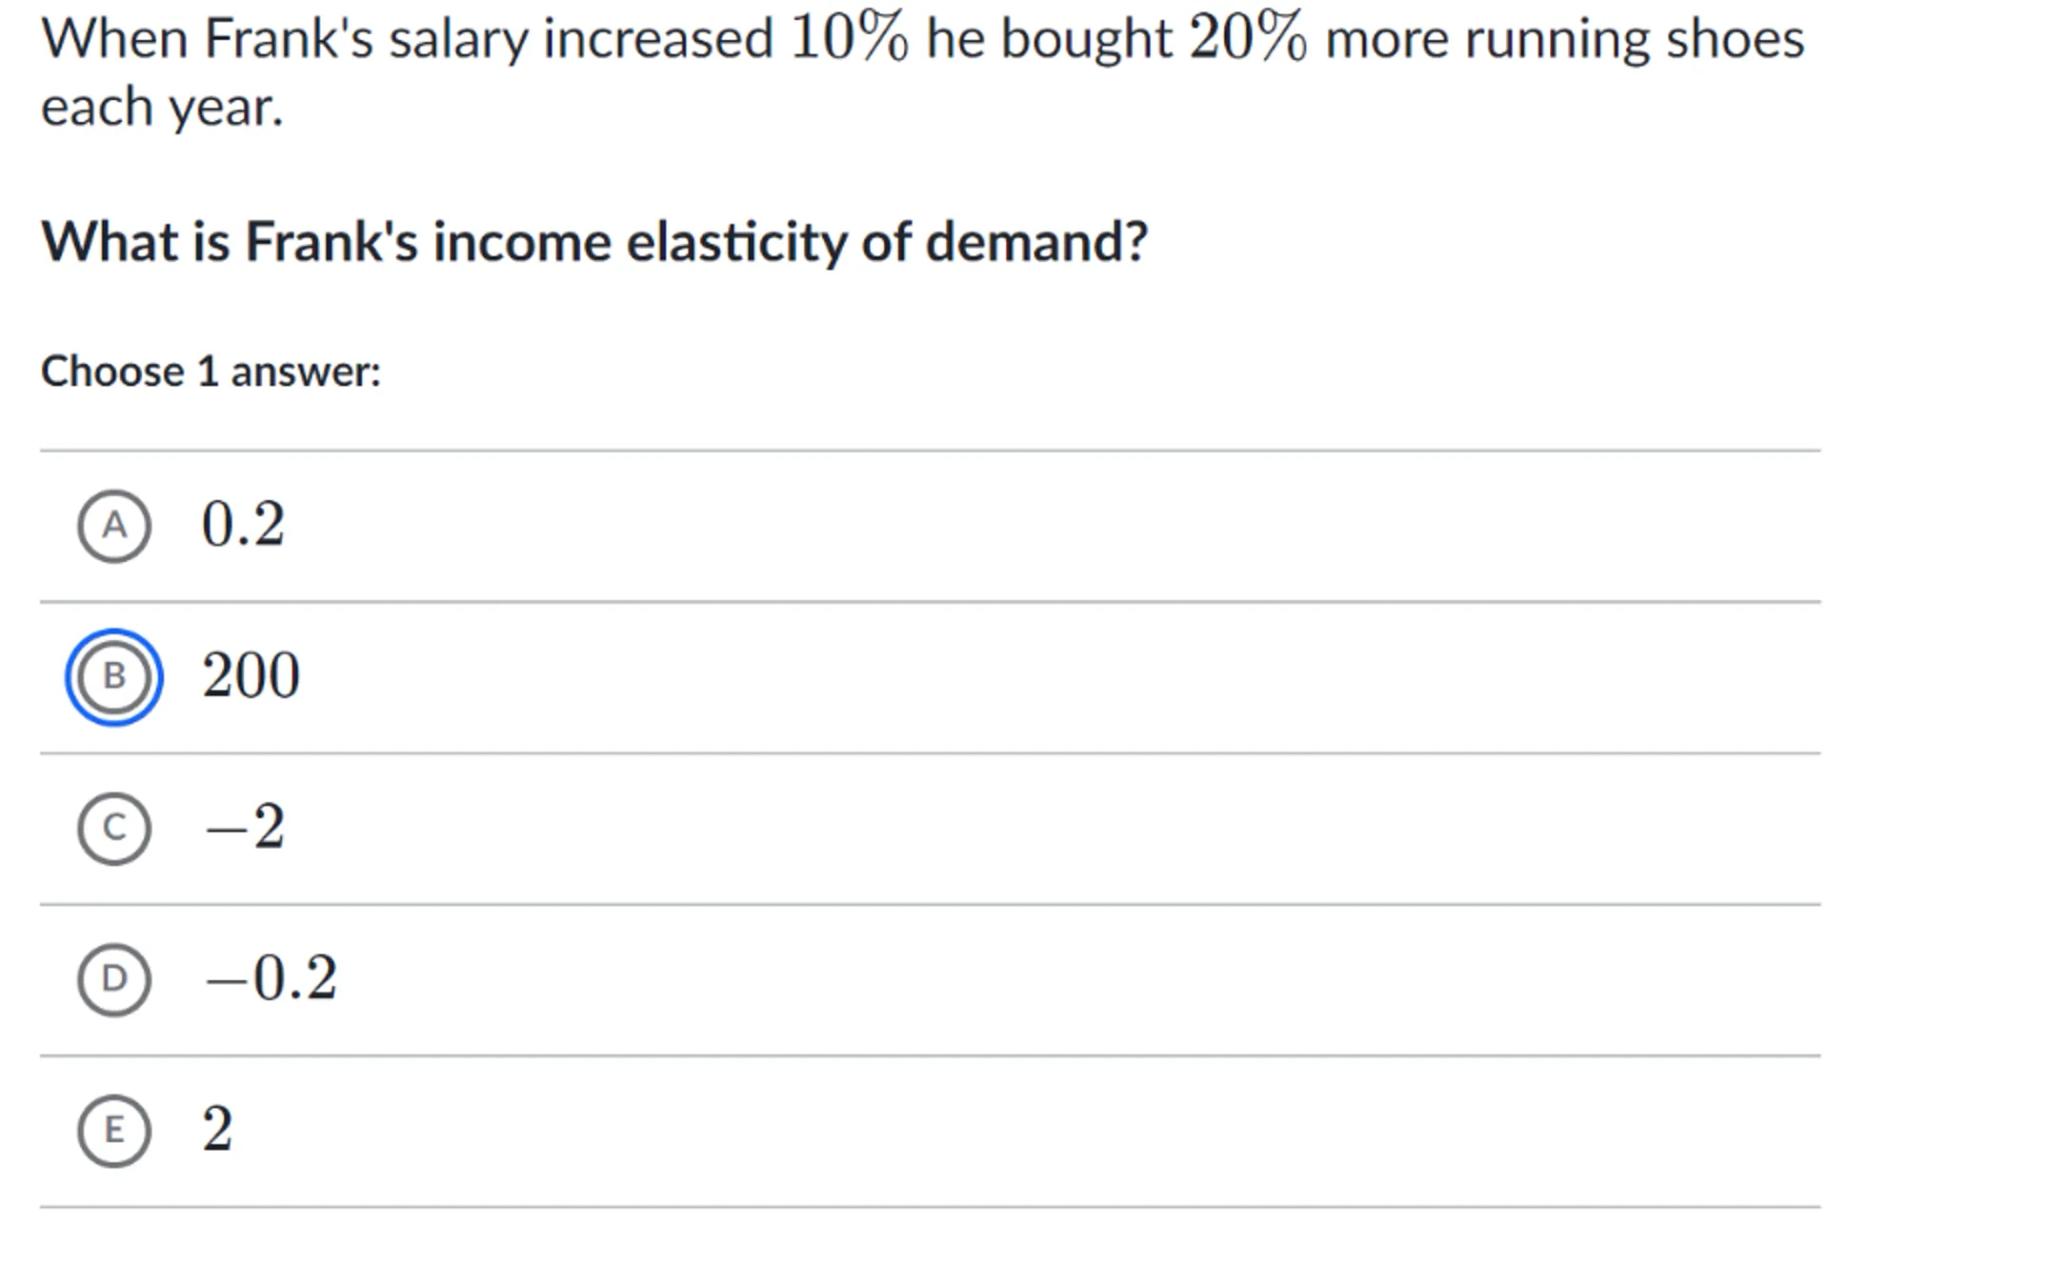Screen dimensions: 2048x1264
Task: Pick radio button C
Action: [114, 828]
